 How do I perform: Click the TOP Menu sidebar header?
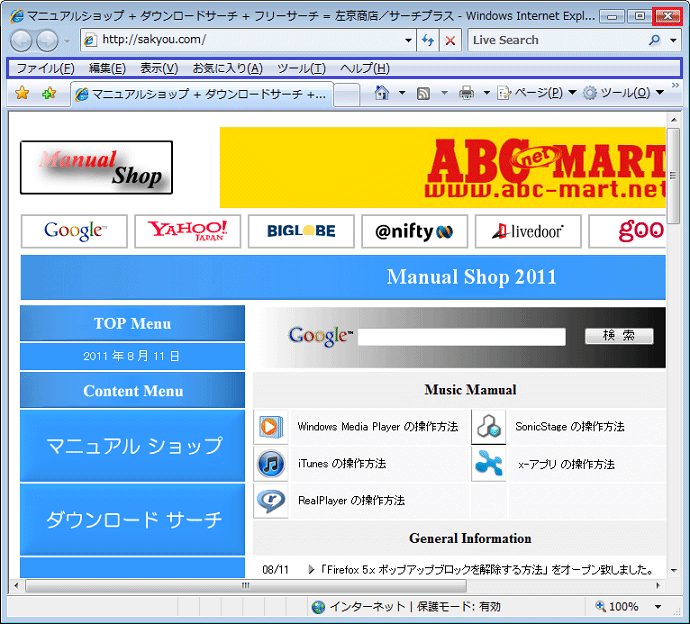coord(132,323)
